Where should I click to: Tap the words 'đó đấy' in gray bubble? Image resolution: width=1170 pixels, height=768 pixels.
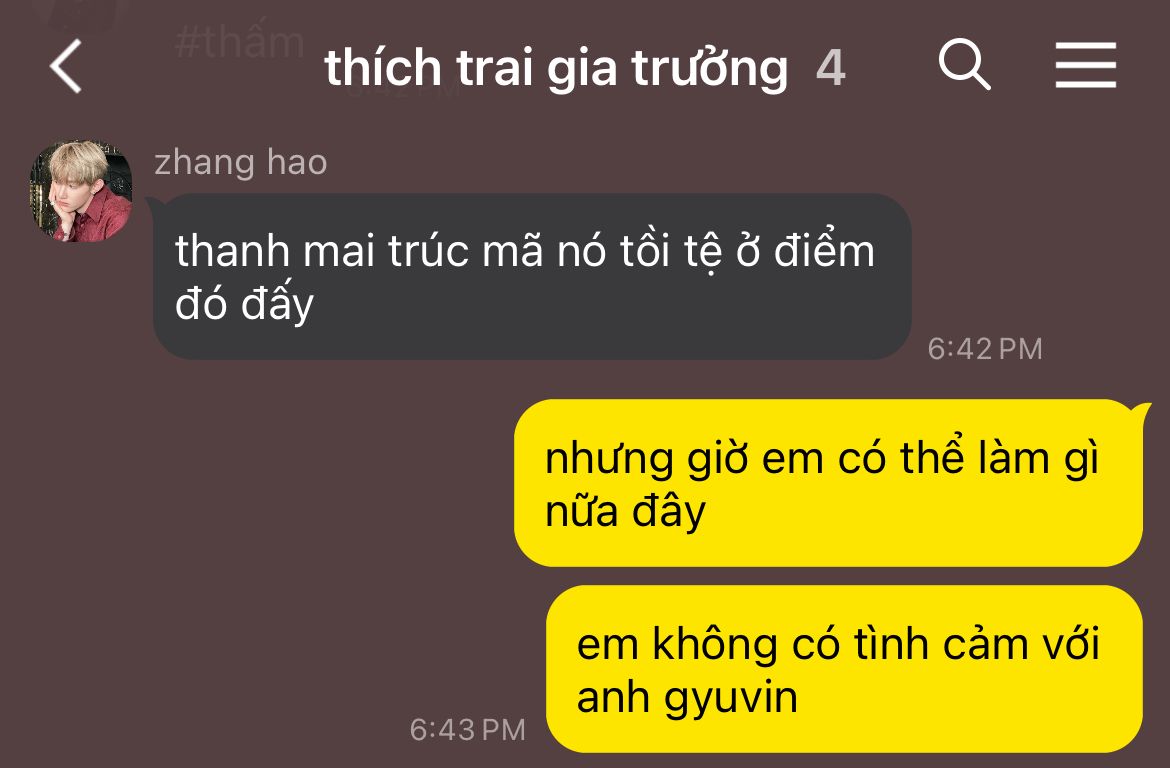click(x=244, y=305)
